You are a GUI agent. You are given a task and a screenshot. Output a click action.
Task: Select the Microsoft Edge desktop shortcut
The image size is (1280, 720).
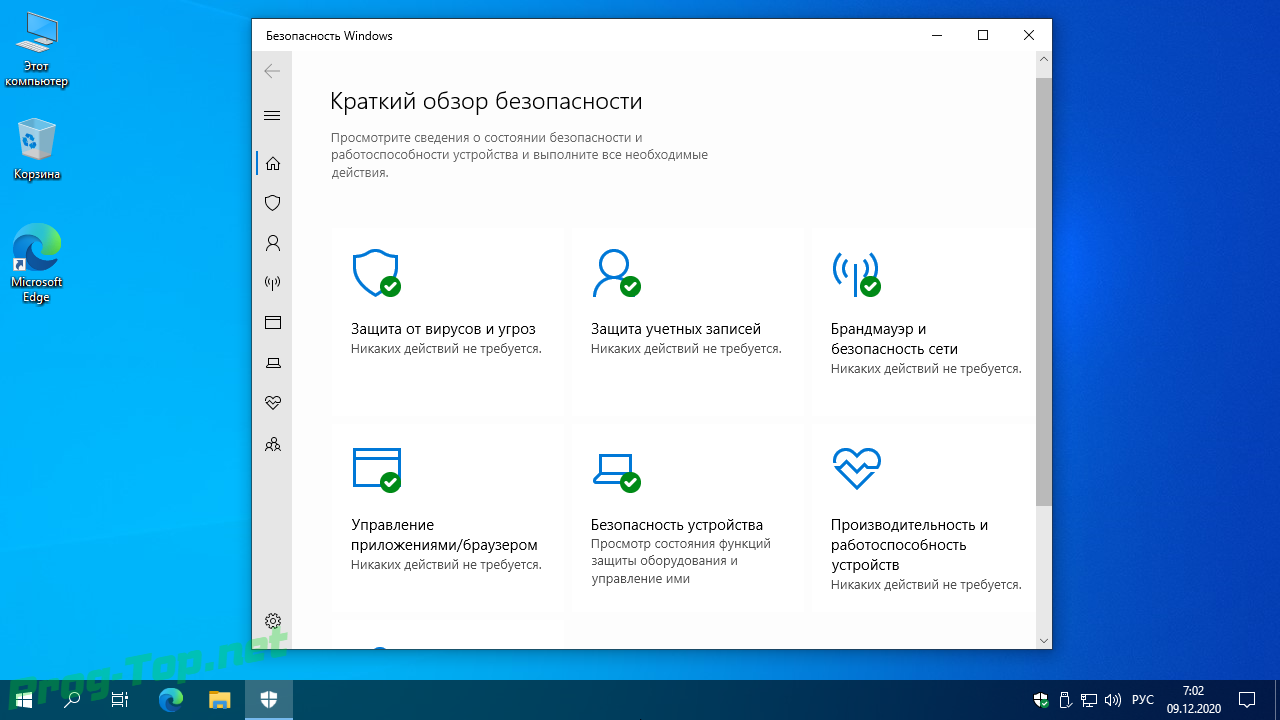point(37,264)
